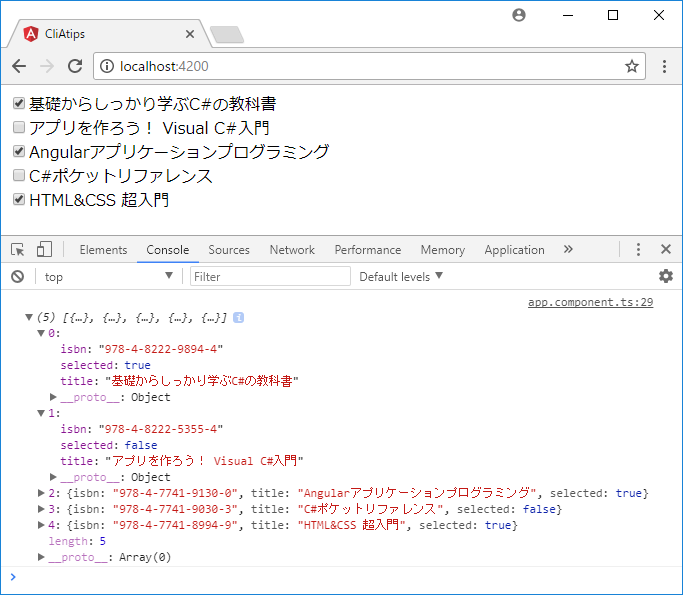Uncheck the HTML&CSS 超入門 checkbox
Screen dimensions: 683x595
[19, 199]
